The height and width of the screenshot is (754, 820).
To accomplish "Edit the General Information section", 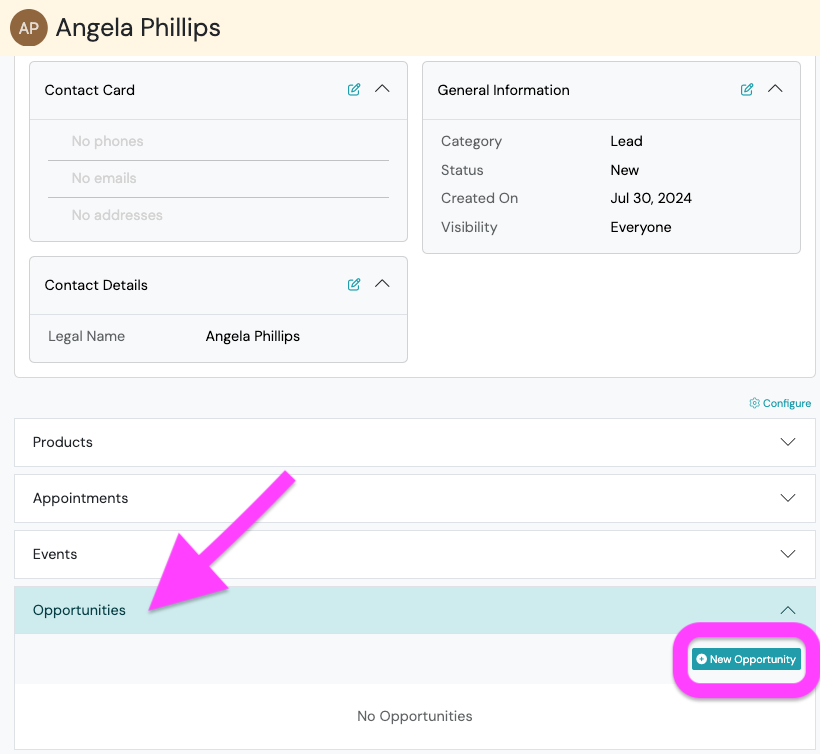I will pos(747,89).
